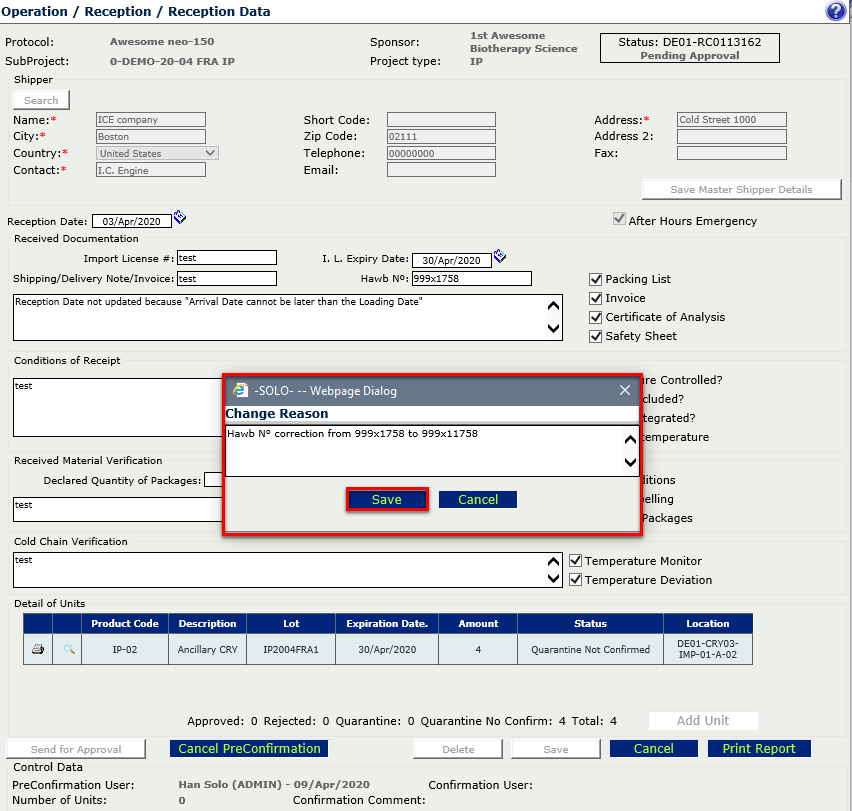Click the City field containing Boston

pyautogui.click(x=151, y=136)
